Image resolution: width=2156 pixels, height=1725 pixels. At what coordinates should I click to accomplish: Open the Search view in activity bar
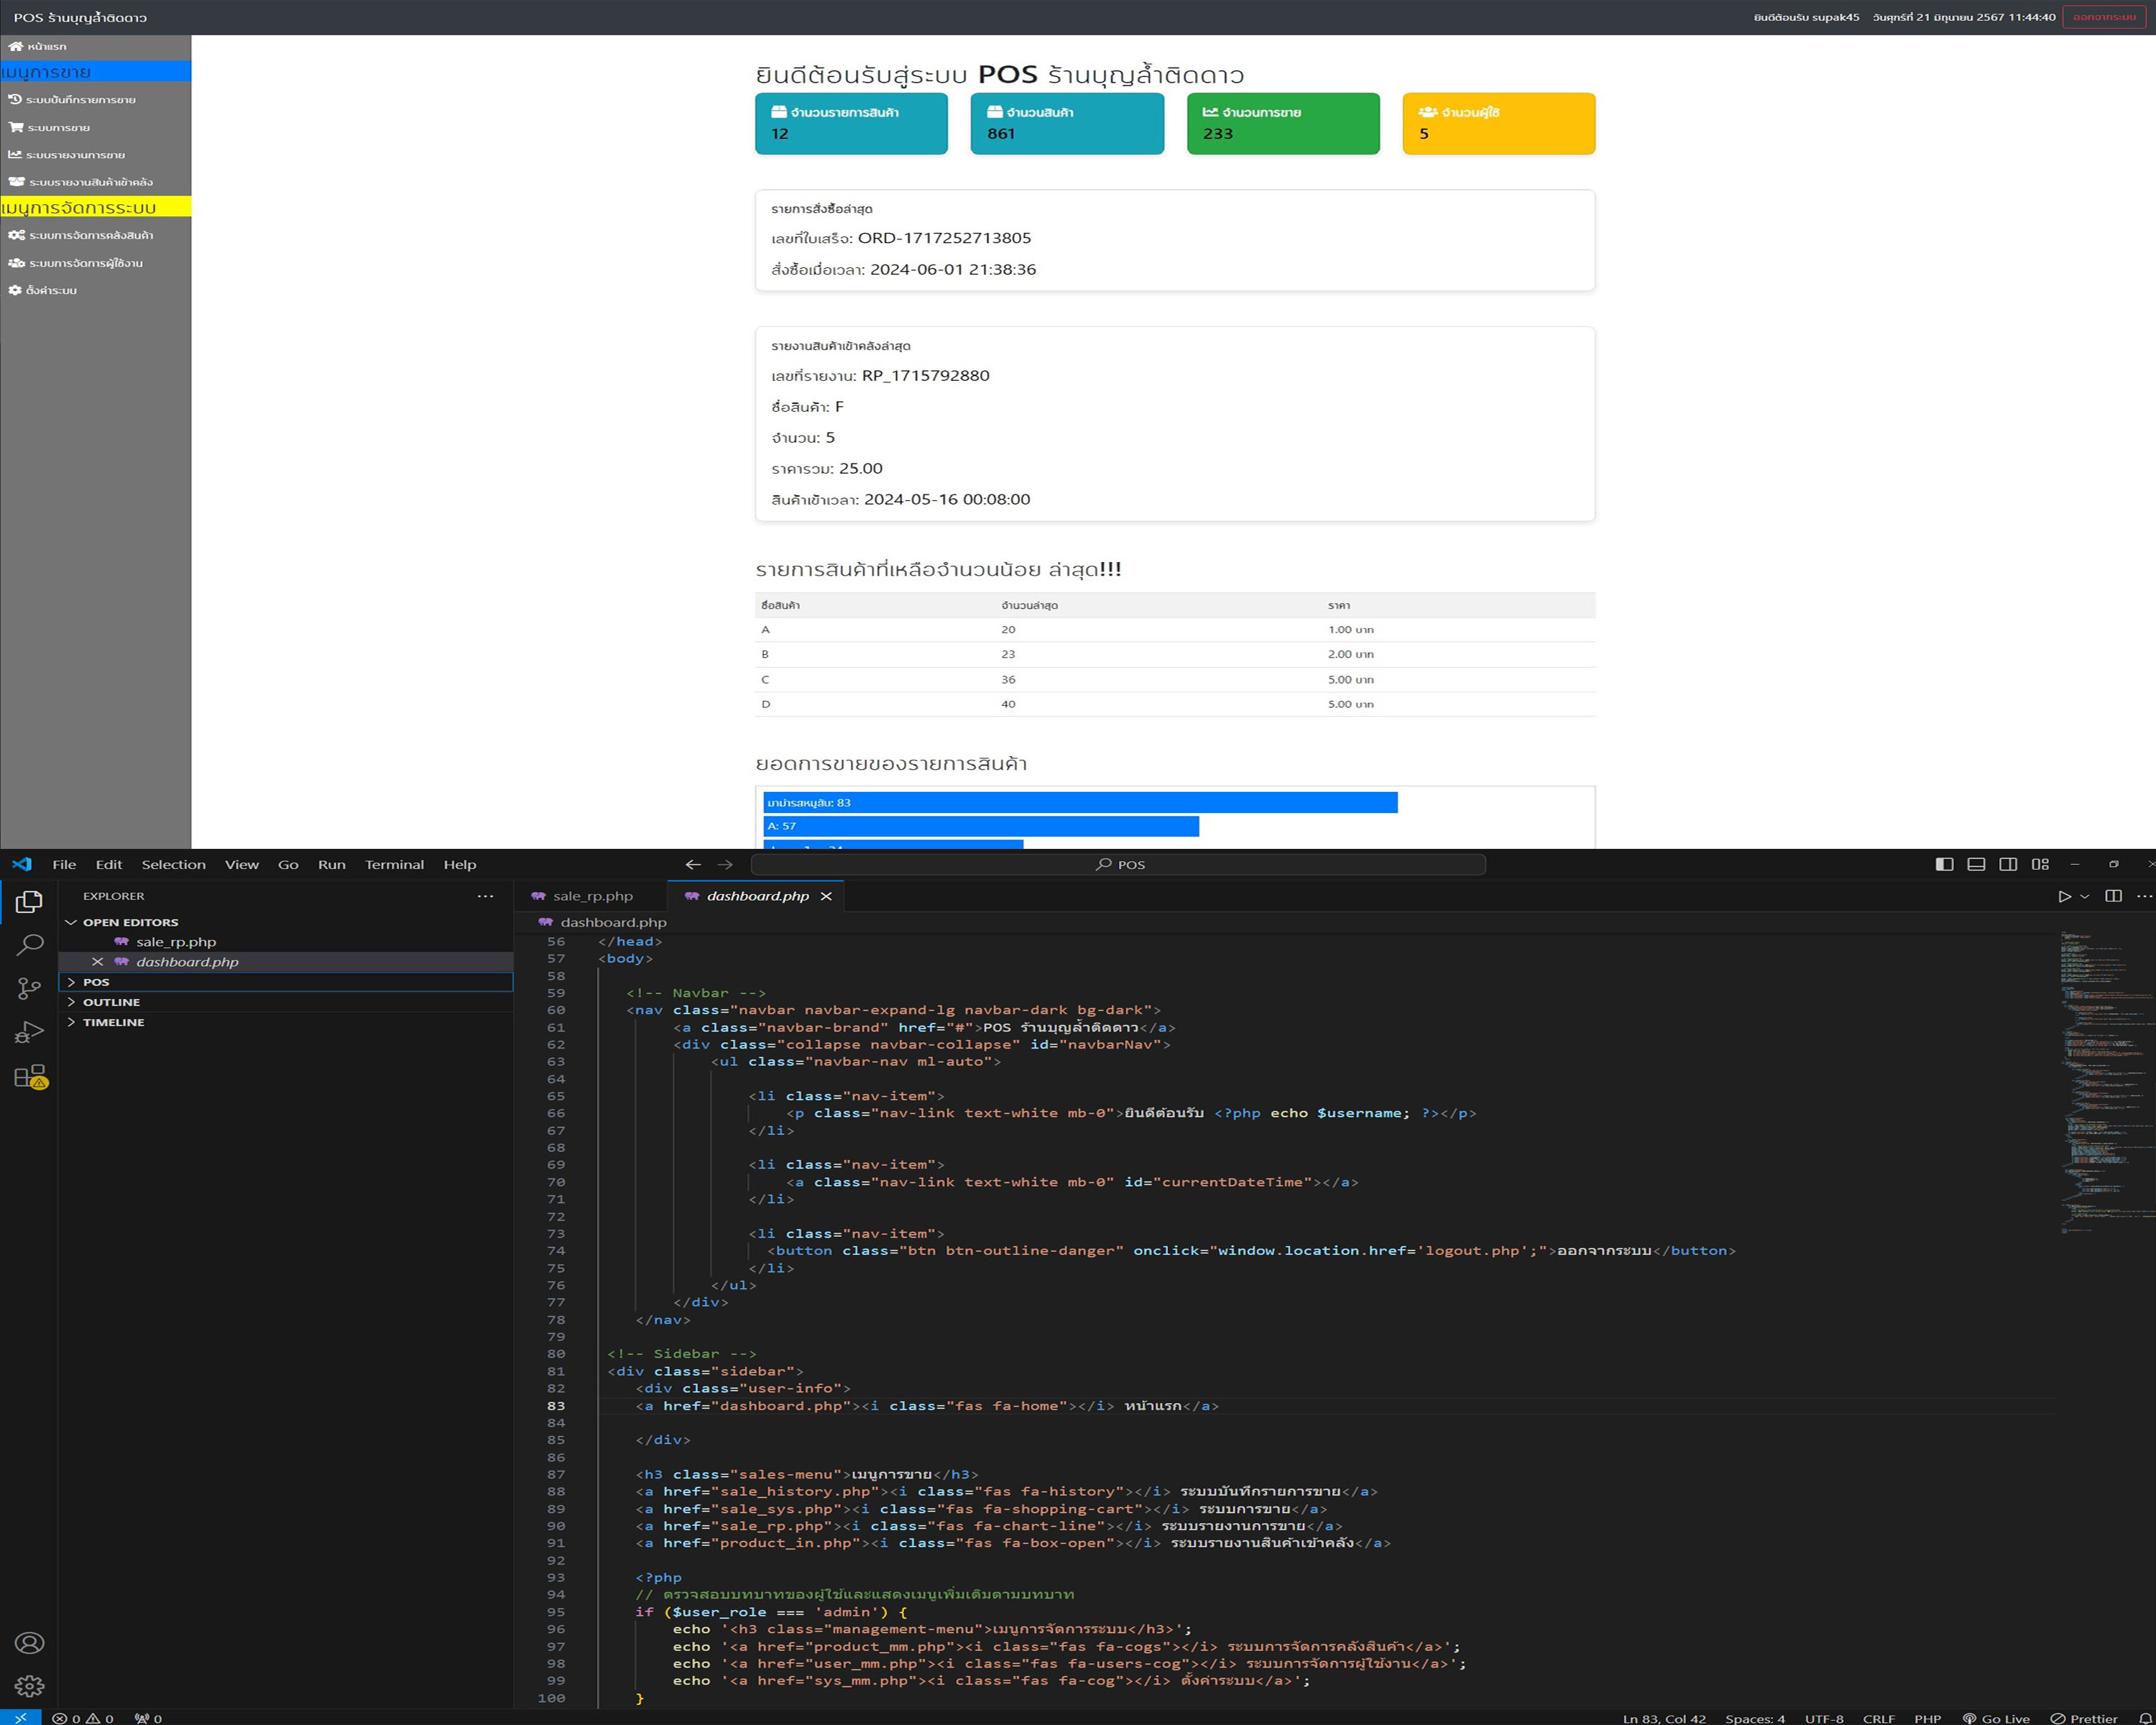[x=30, y=945]
